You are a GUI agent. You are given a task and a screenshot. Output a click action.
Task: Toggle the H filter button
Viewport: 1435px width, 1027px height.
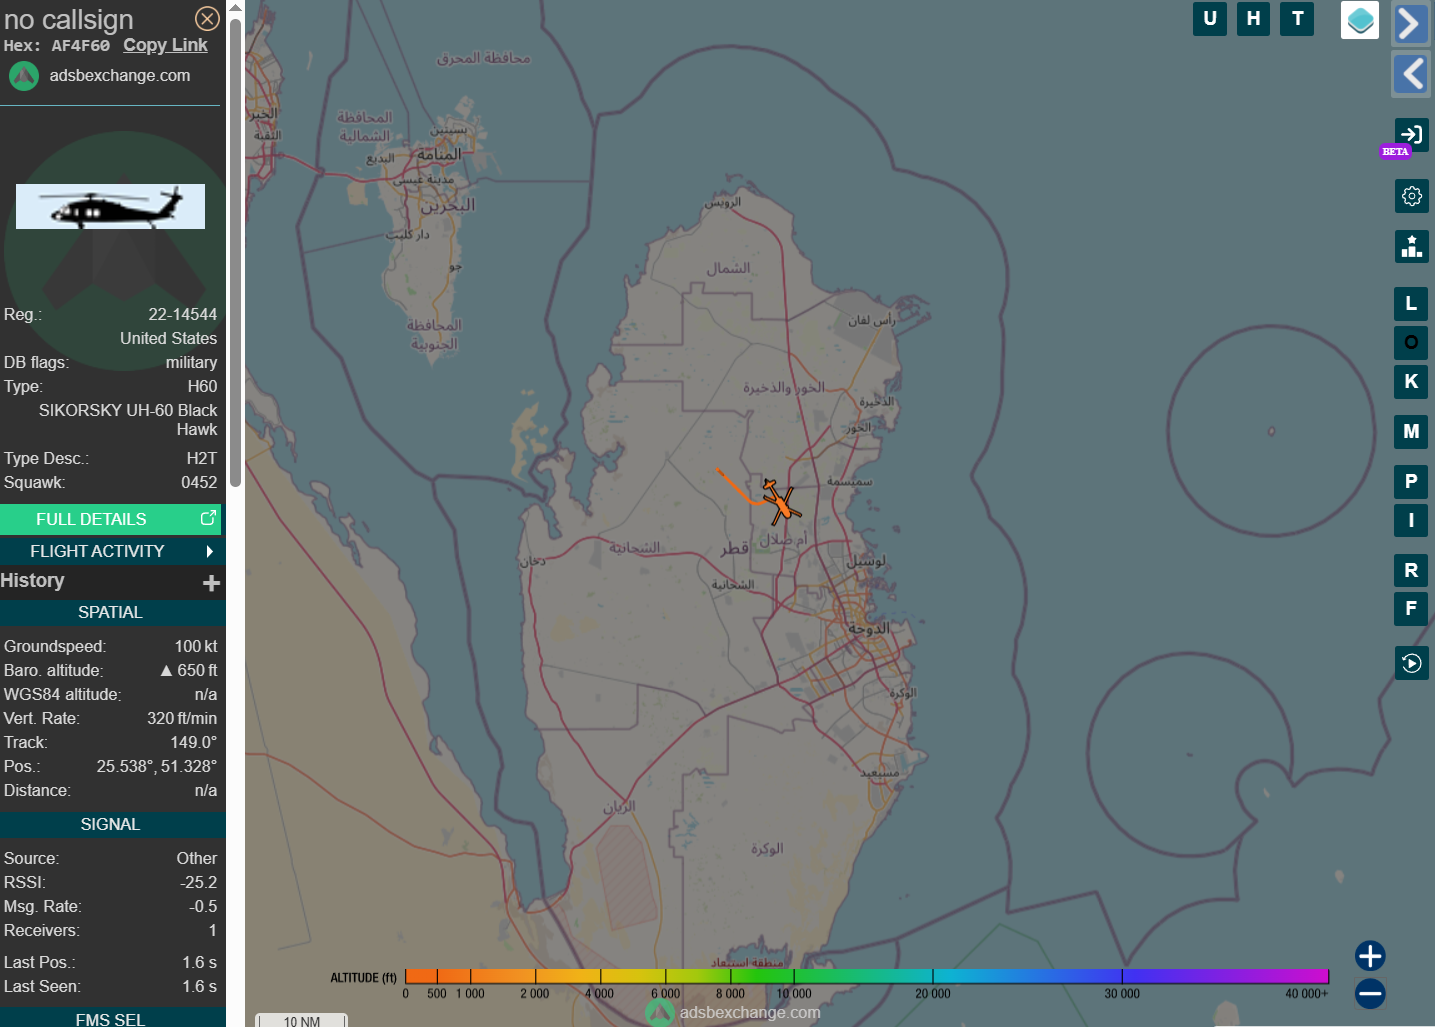tap(1253, 18)
